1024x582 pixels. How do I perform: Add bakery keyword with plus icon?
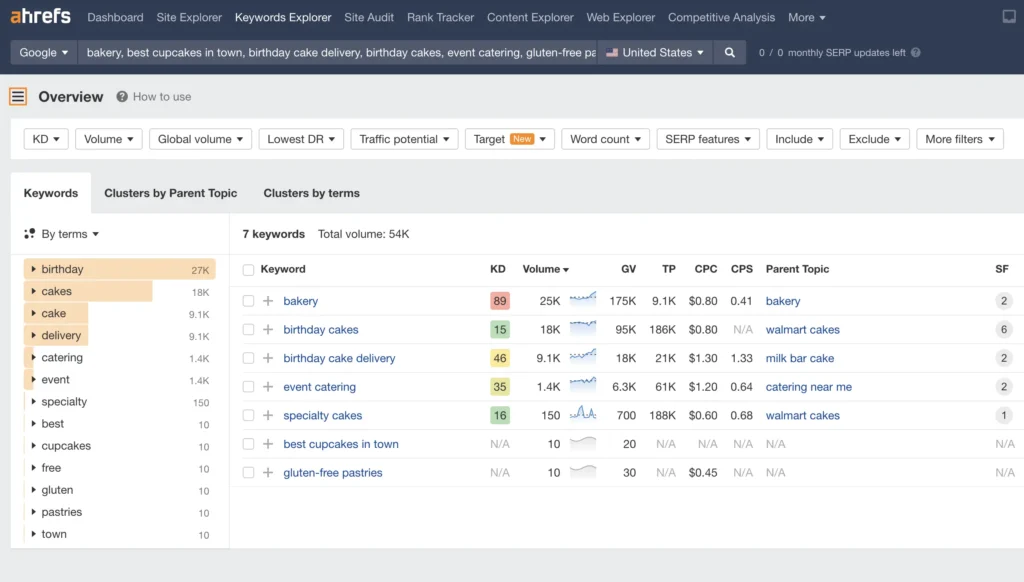(268, 301)
